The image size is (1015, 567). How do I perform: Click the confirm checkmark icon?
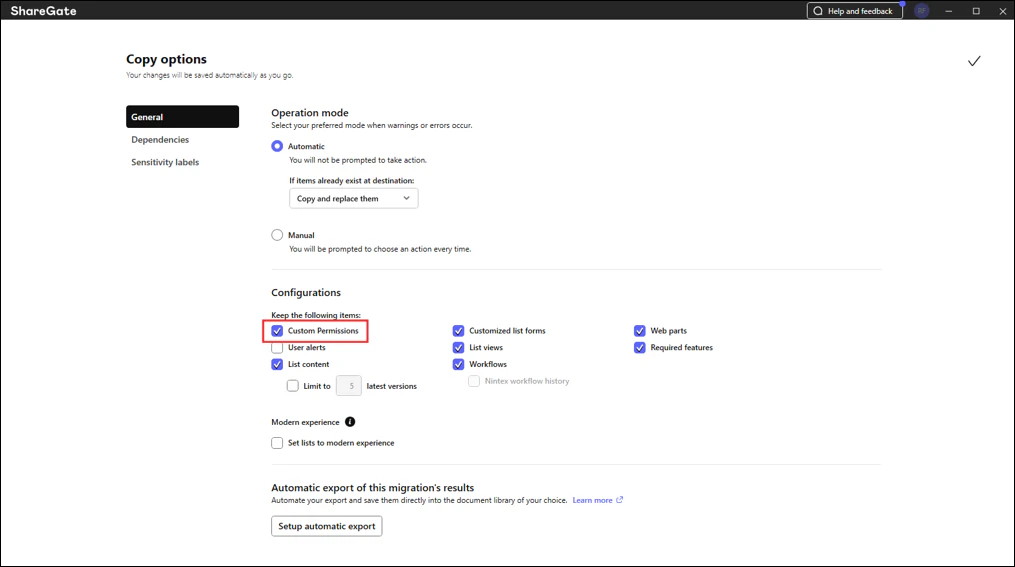click(x=974, y=61)
